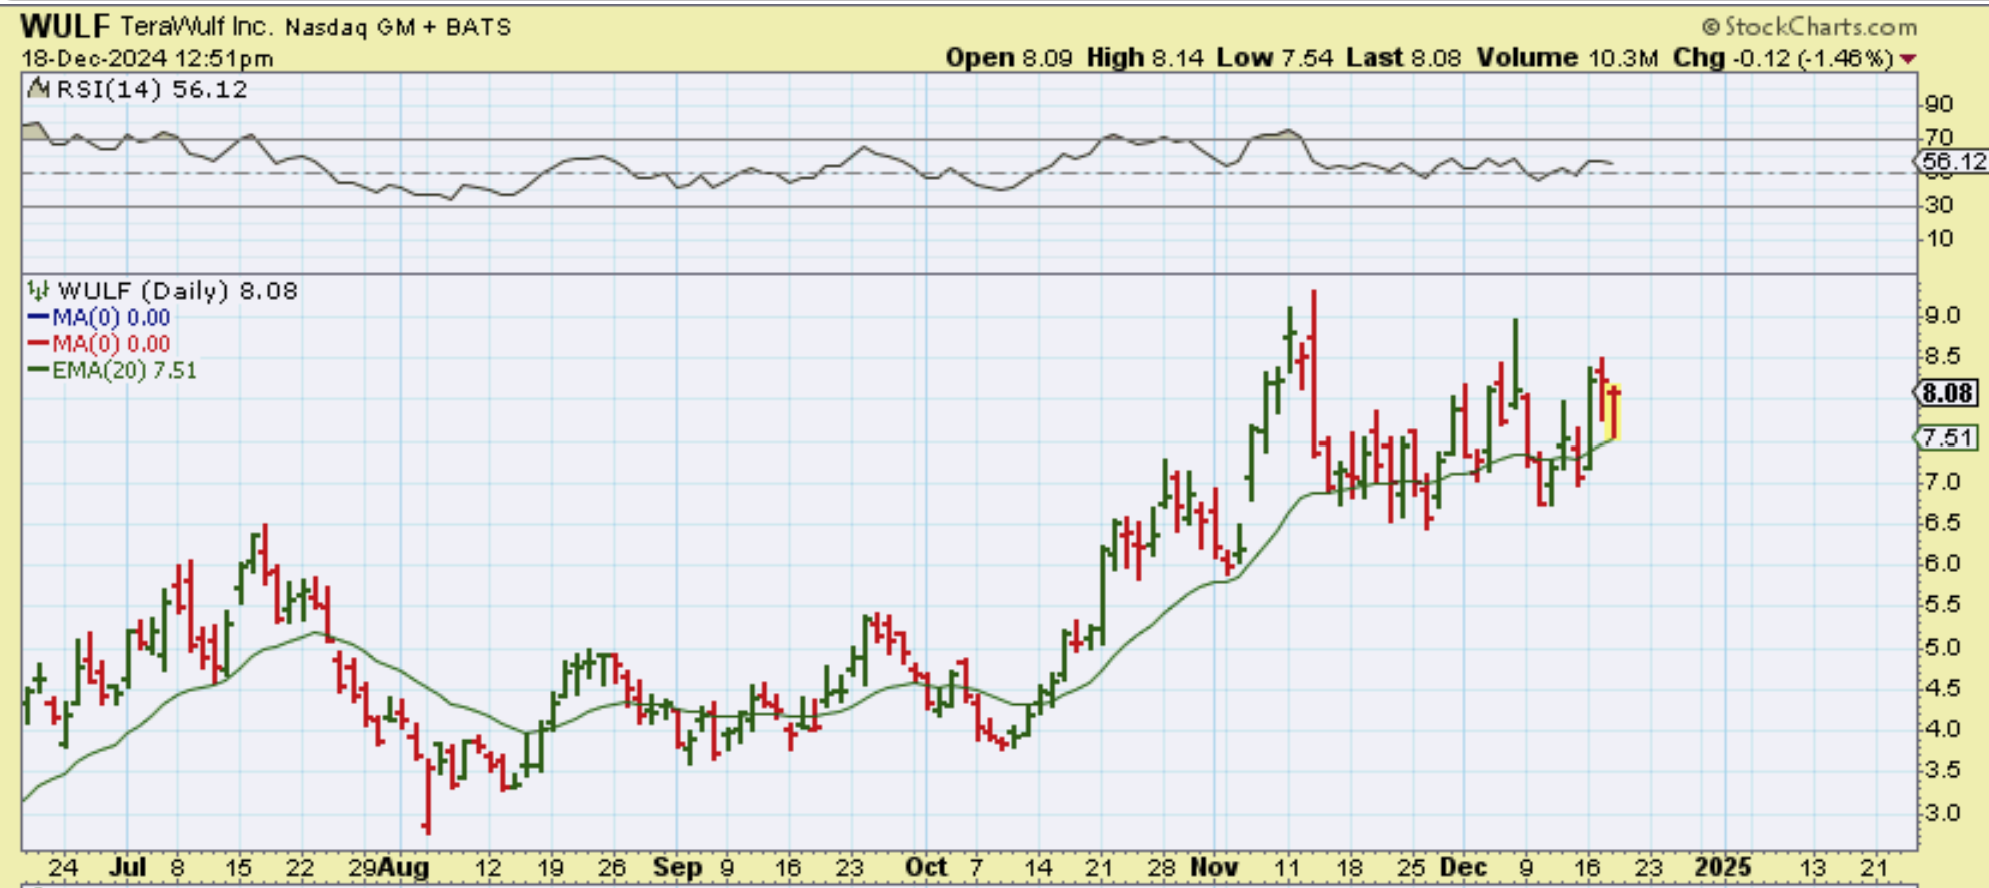Click the RSI axis label 70

click(x=1938, y=137)
